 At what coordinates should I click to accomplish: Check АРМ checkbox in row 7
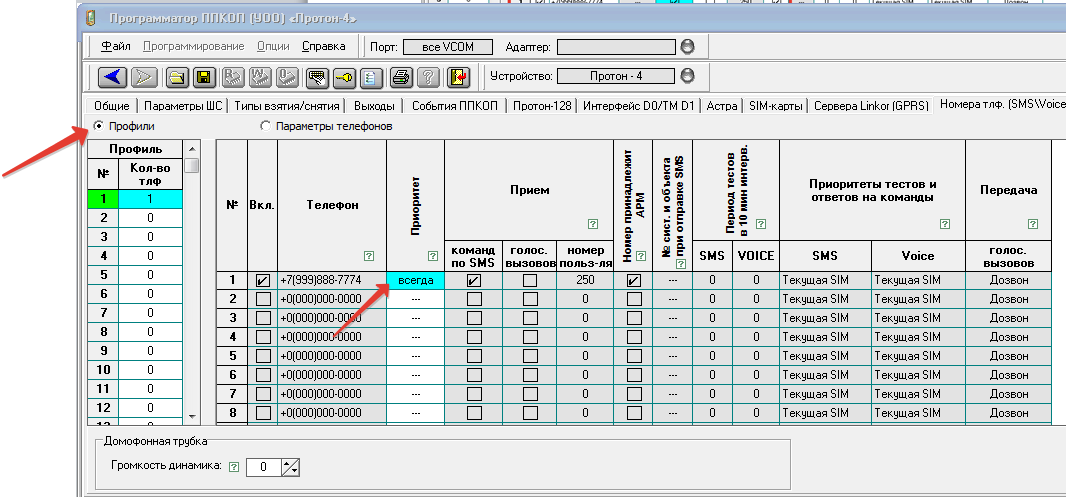[634, 394]
